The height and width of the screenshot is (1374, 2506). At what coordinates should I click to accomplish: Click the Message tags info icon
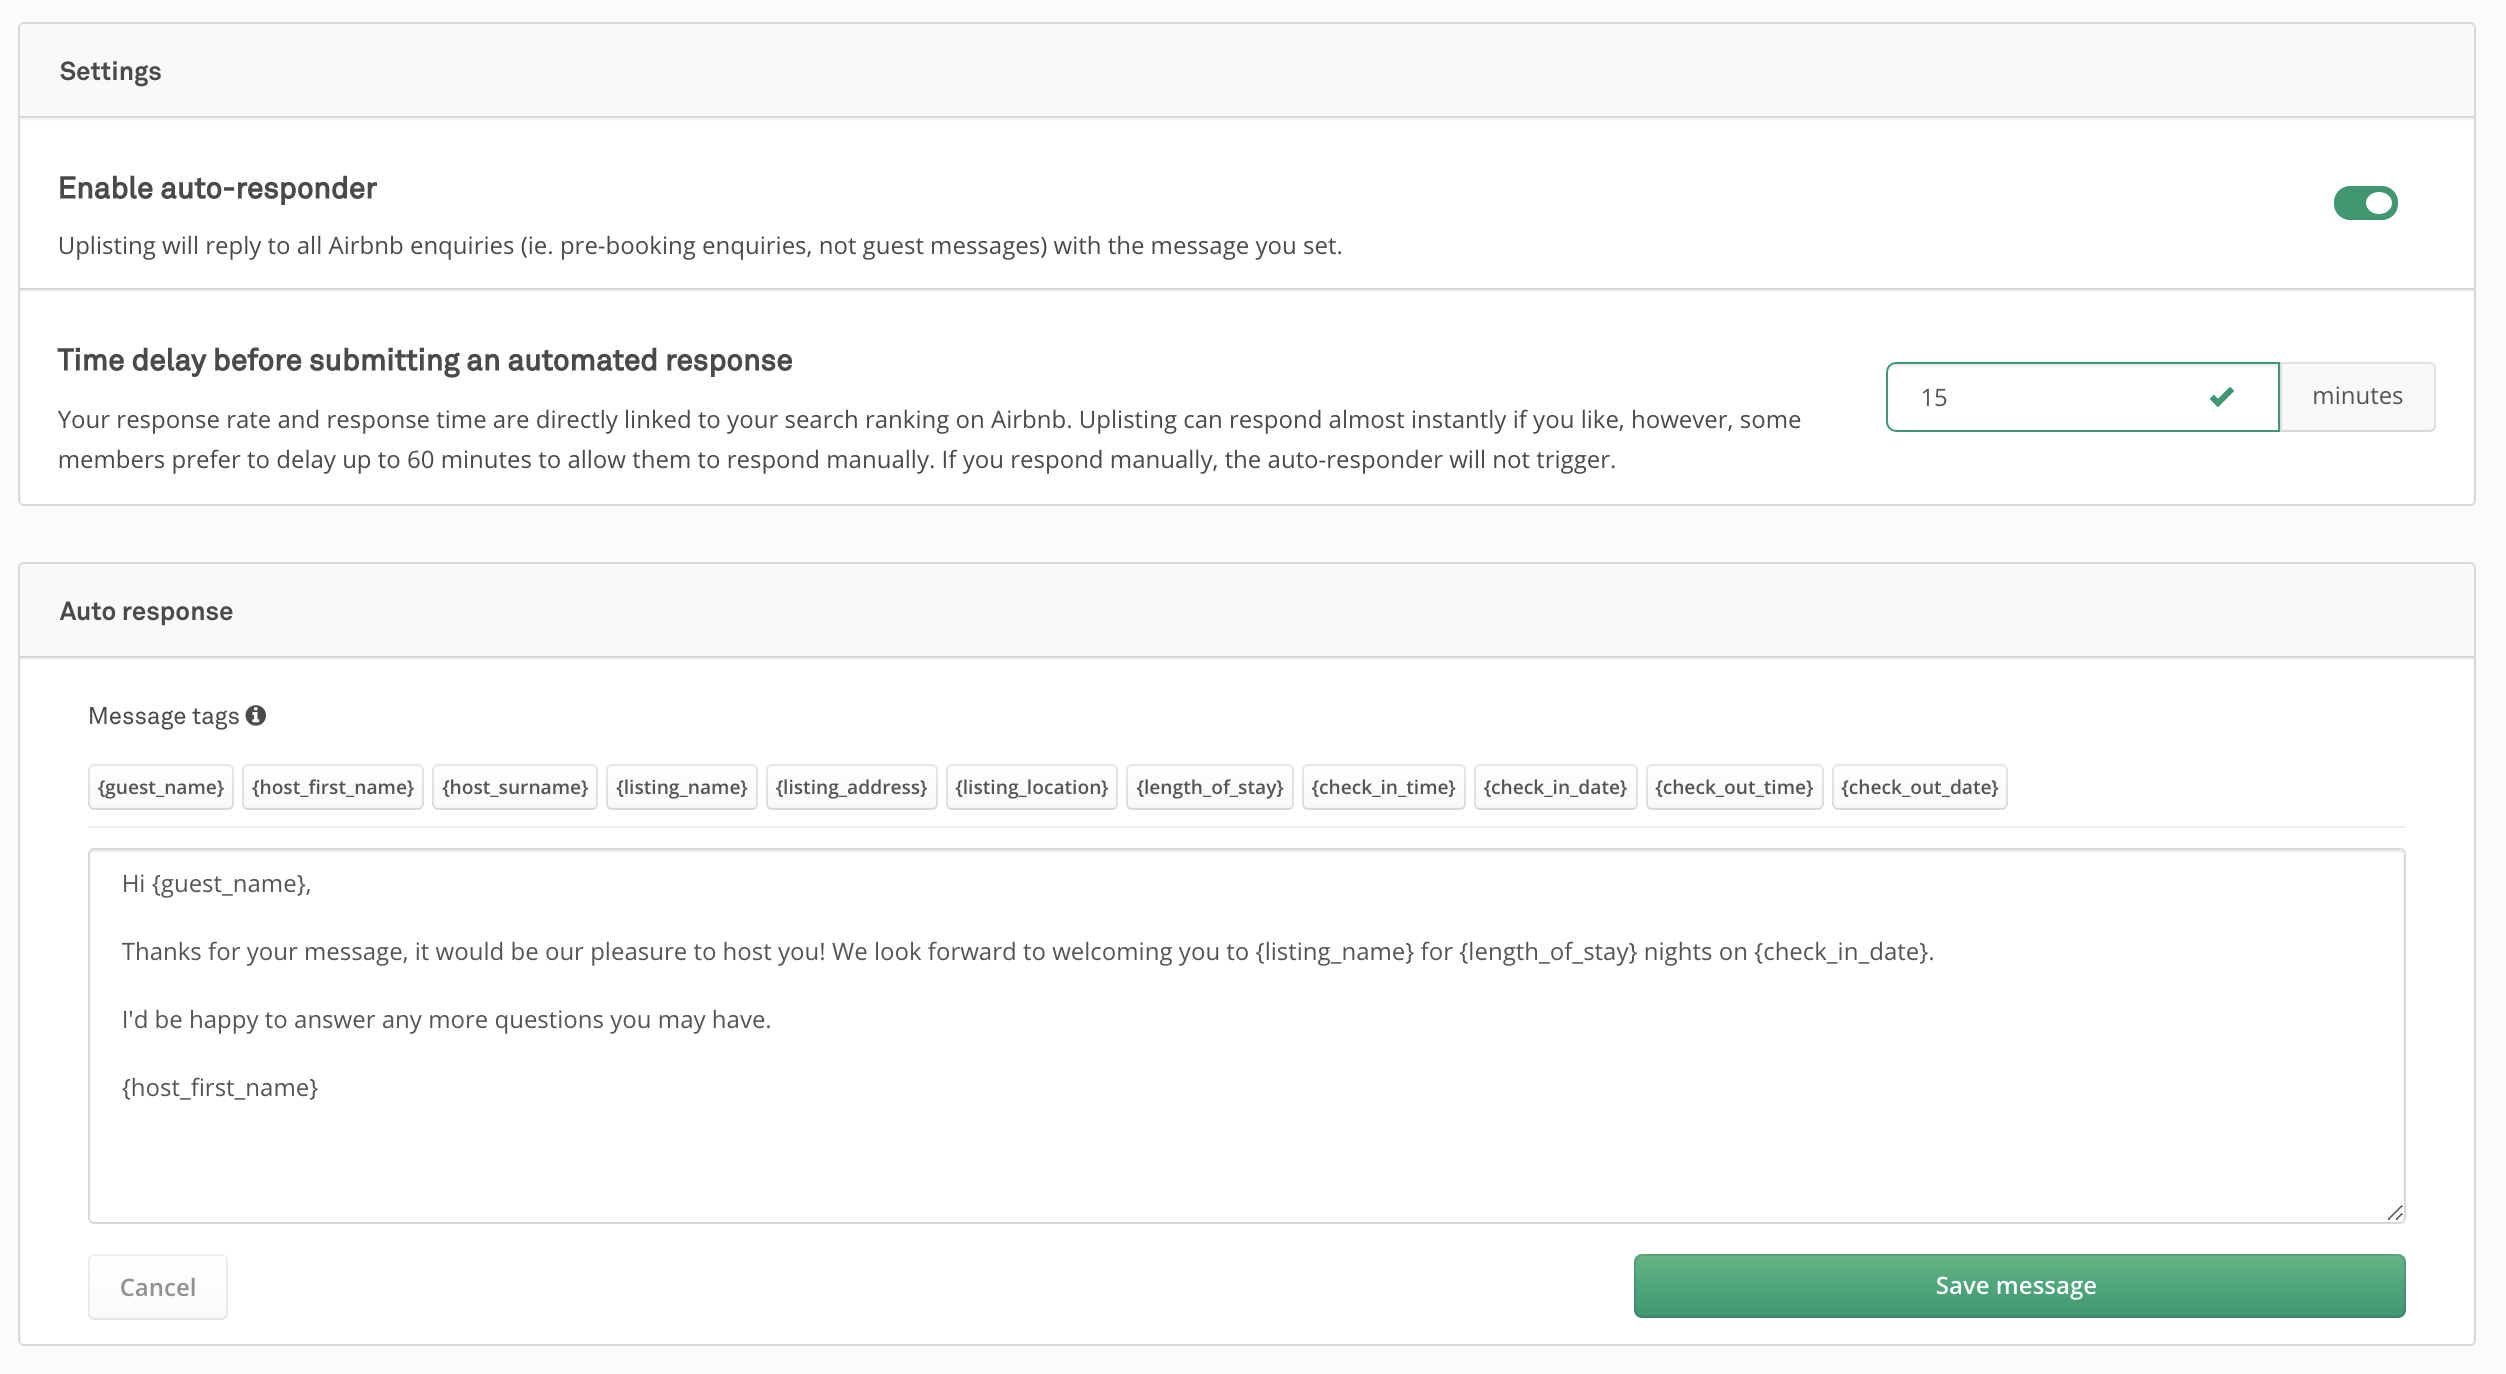(x=256, y=716)
